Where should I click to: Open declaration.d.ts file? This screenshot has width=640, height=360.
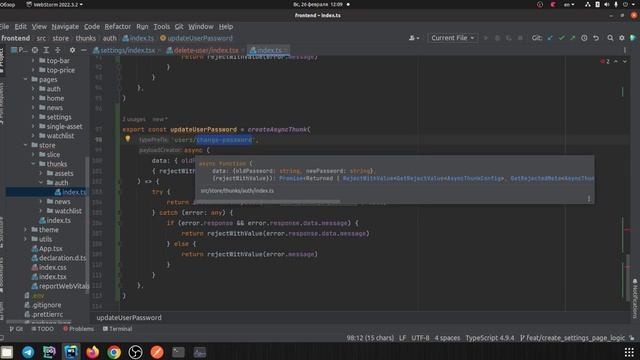pos(59,258)
